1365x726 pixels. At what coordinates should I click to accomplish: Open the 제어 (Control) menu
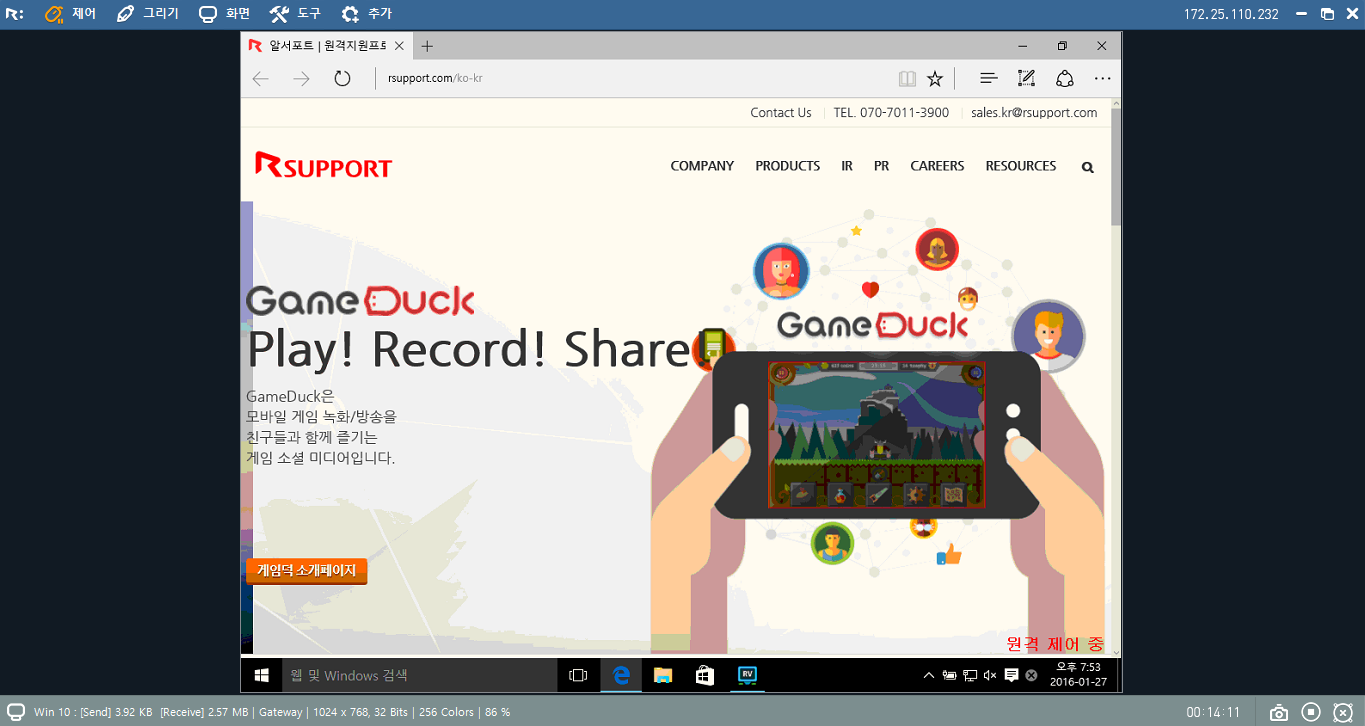tap(70, 14)
